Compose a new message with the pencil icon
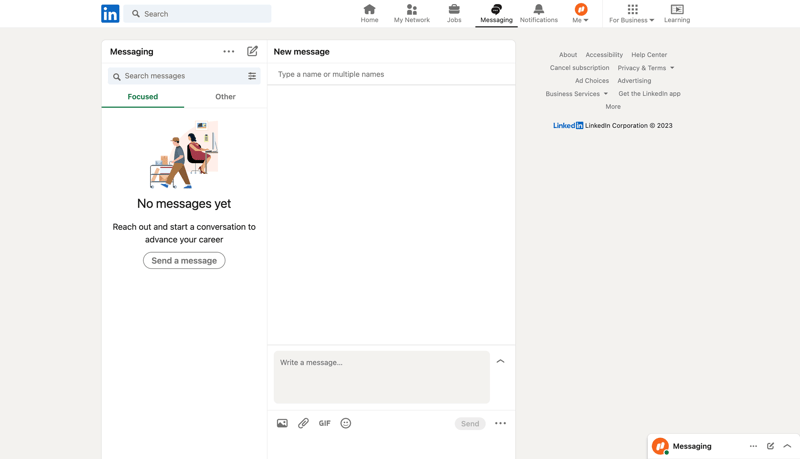Image resolution: width=800 pixels, height=459 pixels. (x=253, y=51)
